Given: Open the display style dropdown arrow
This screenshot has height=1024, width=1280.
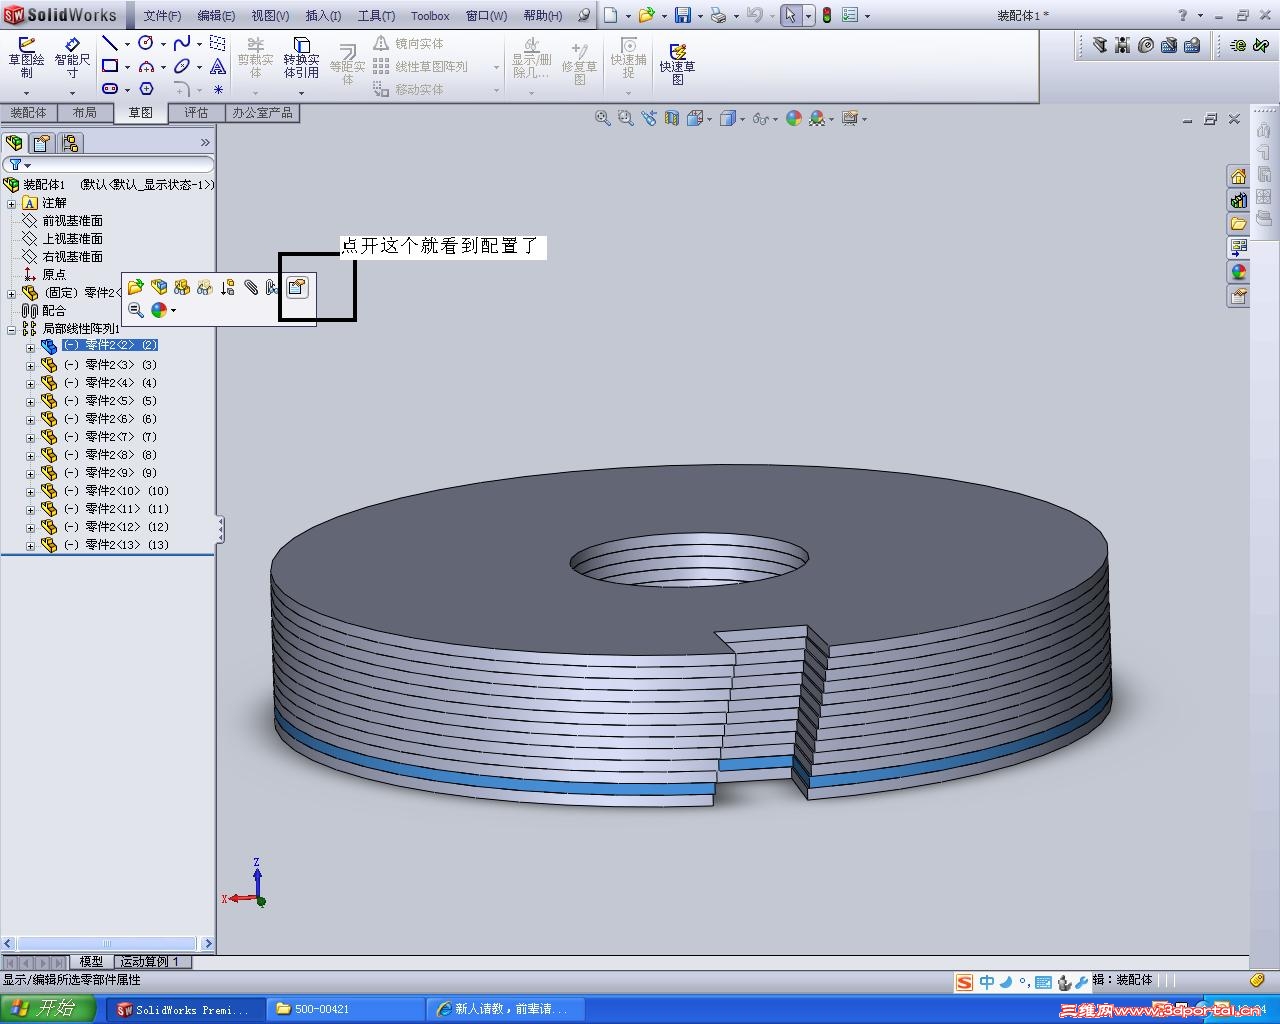Looking at the screenshot, I should click(742, 119).
